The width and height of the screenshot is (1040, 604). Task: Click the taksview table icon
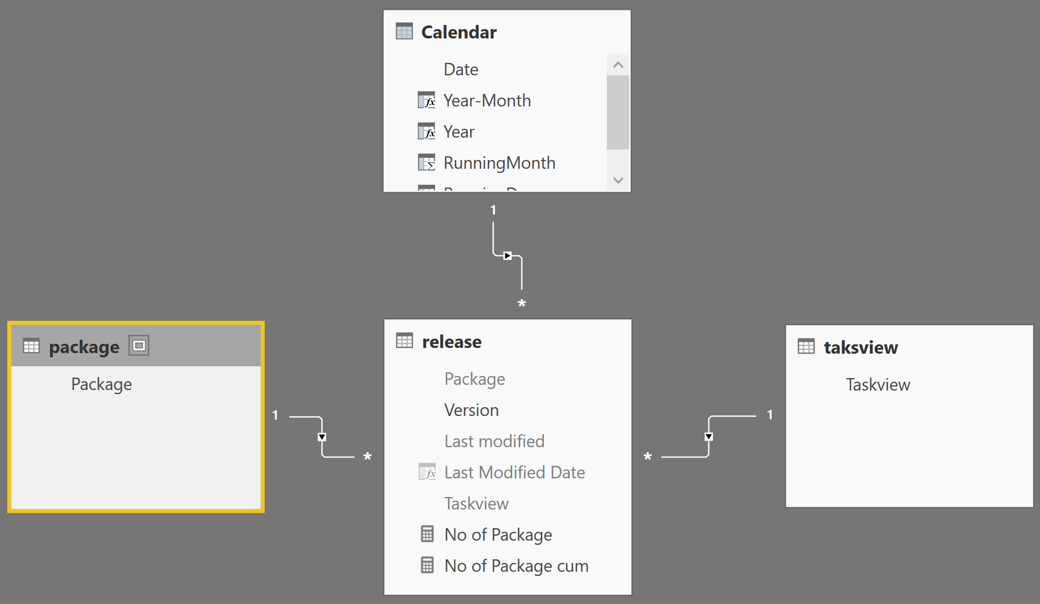click(806, 346)
